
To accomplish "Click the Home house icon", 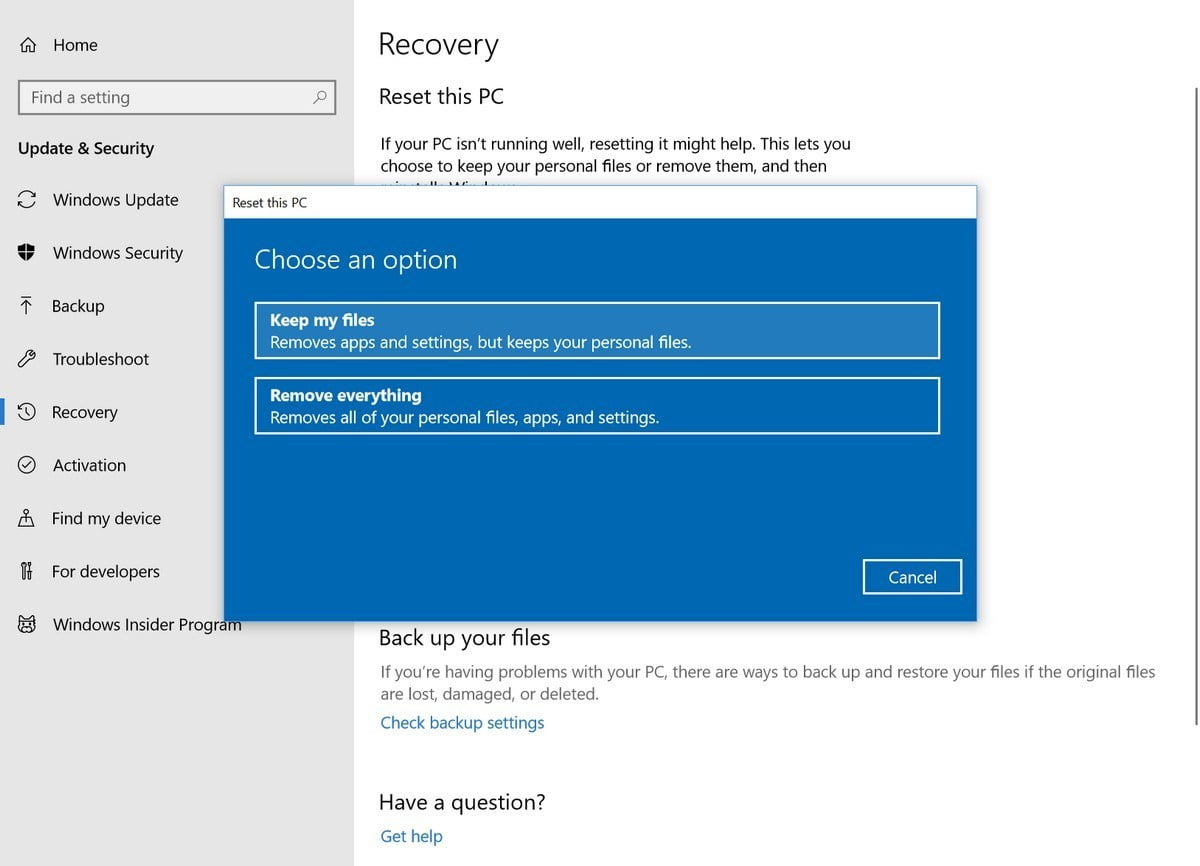I will click(28, 45).
